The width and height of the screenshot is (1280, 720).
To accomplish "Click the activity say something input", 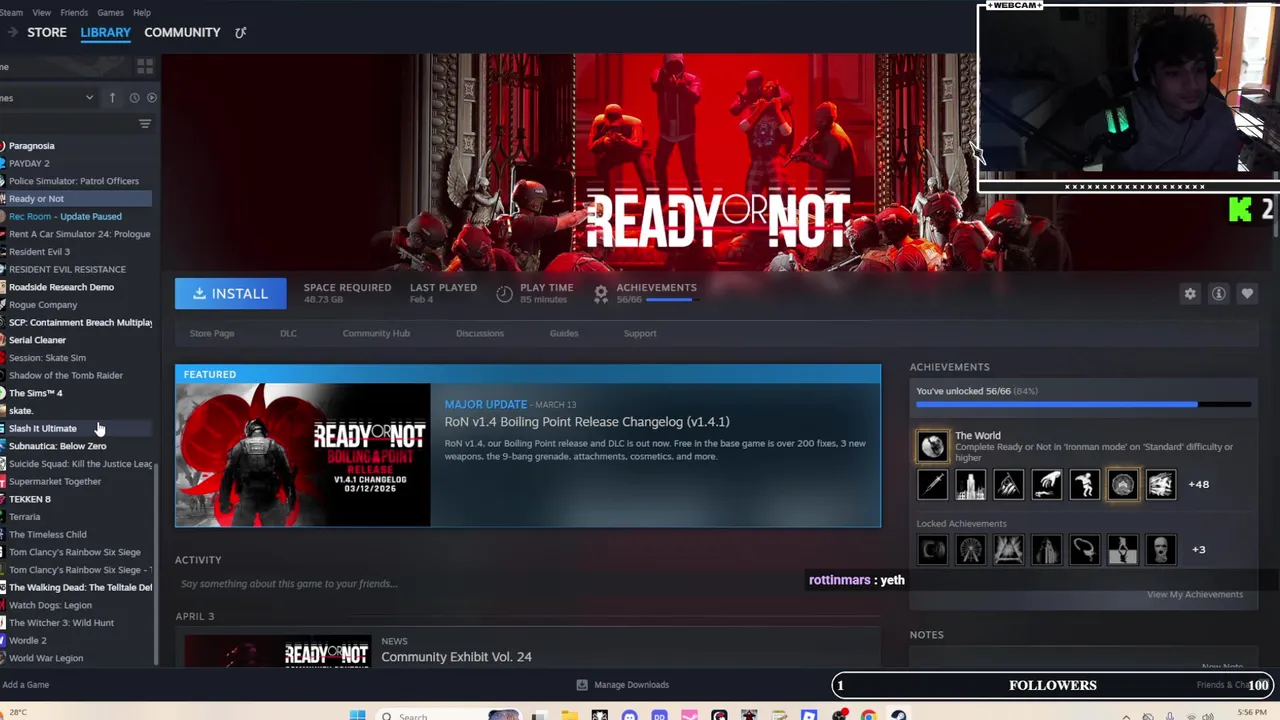I will [528, 584].
